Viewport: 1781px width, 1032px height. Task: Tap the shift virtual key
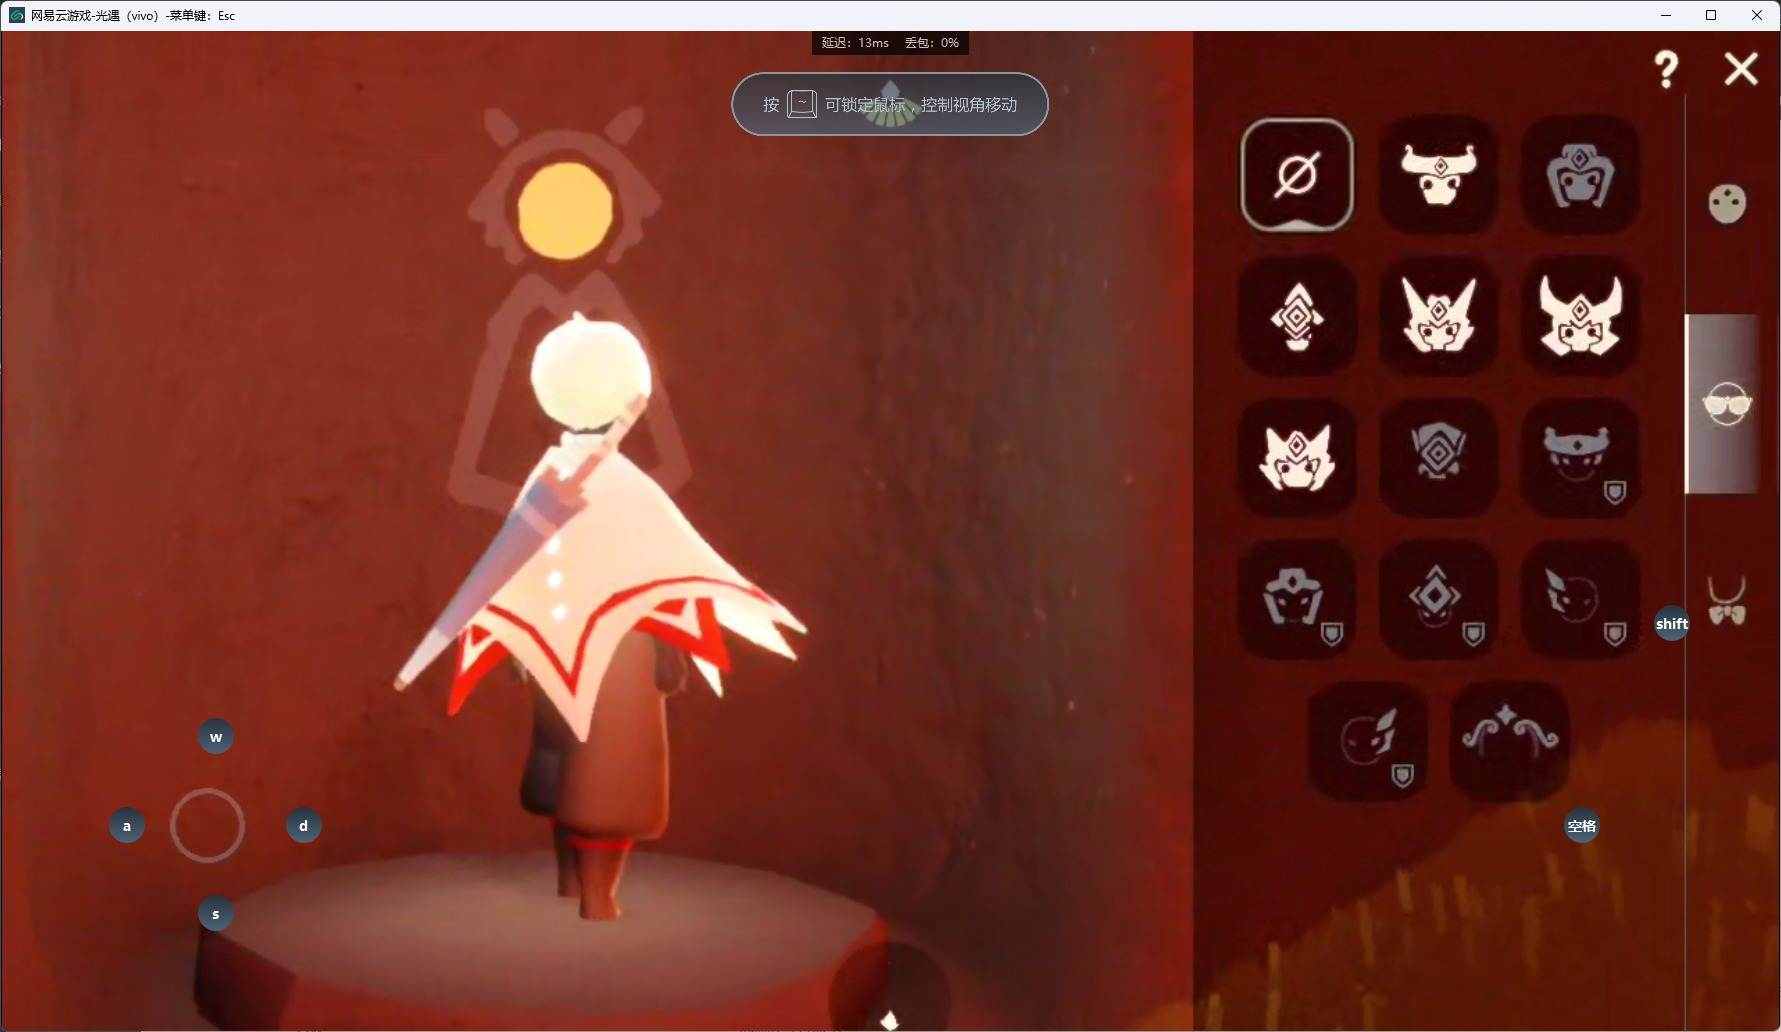coord(1672,624)
